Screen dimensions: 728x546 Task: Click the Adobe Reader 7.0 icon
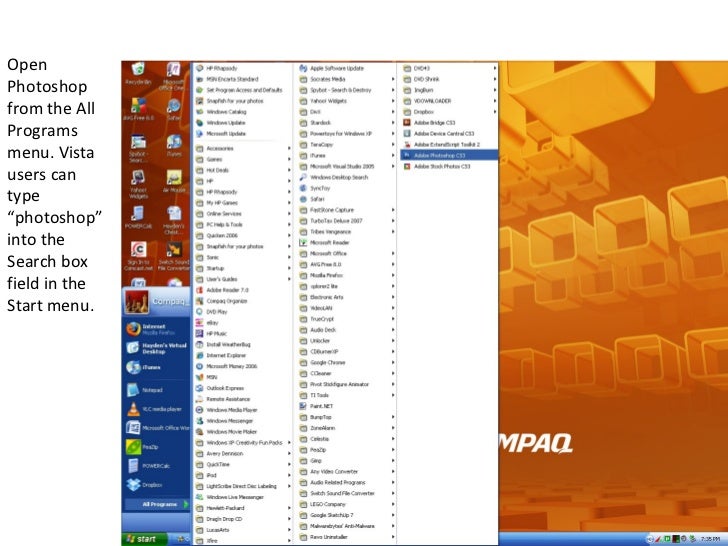tap(200, 290)
